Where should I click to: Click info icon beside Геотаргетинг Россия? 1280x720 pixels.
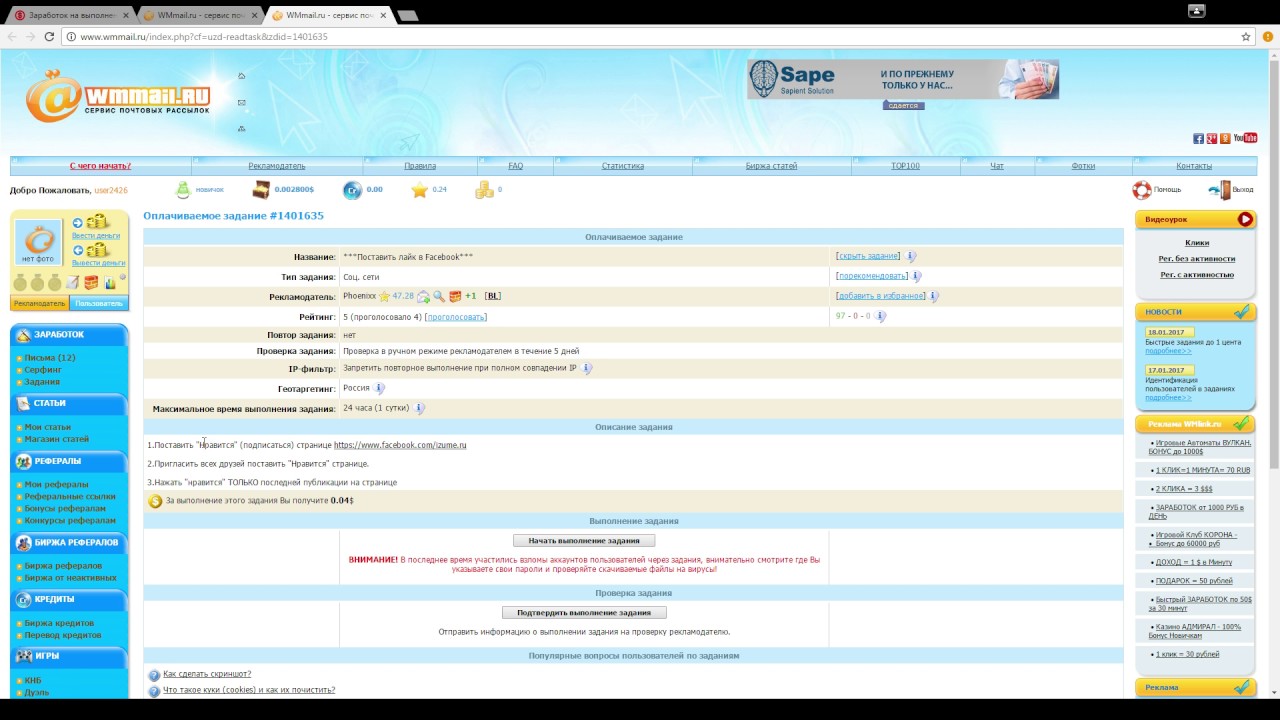[379, 388]
